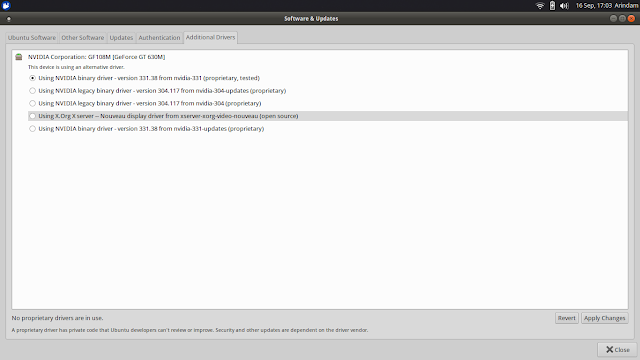Close the Software & Updates dialog
The image size is (640, 360).
click(618, 350)
